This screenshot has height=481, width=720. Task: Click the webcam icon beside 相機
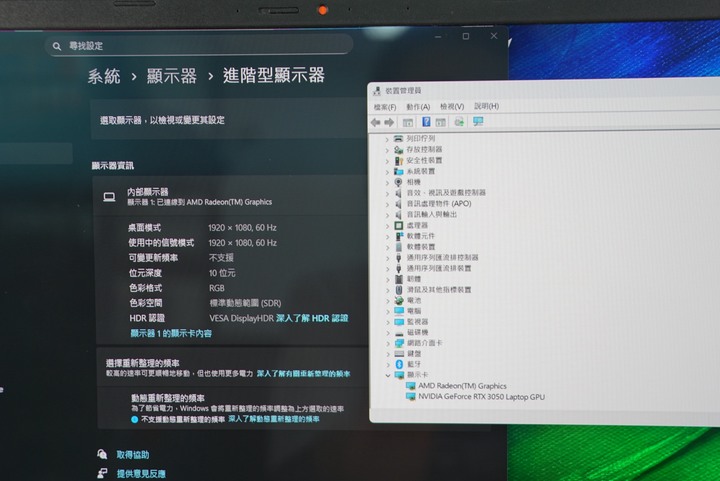399,182
